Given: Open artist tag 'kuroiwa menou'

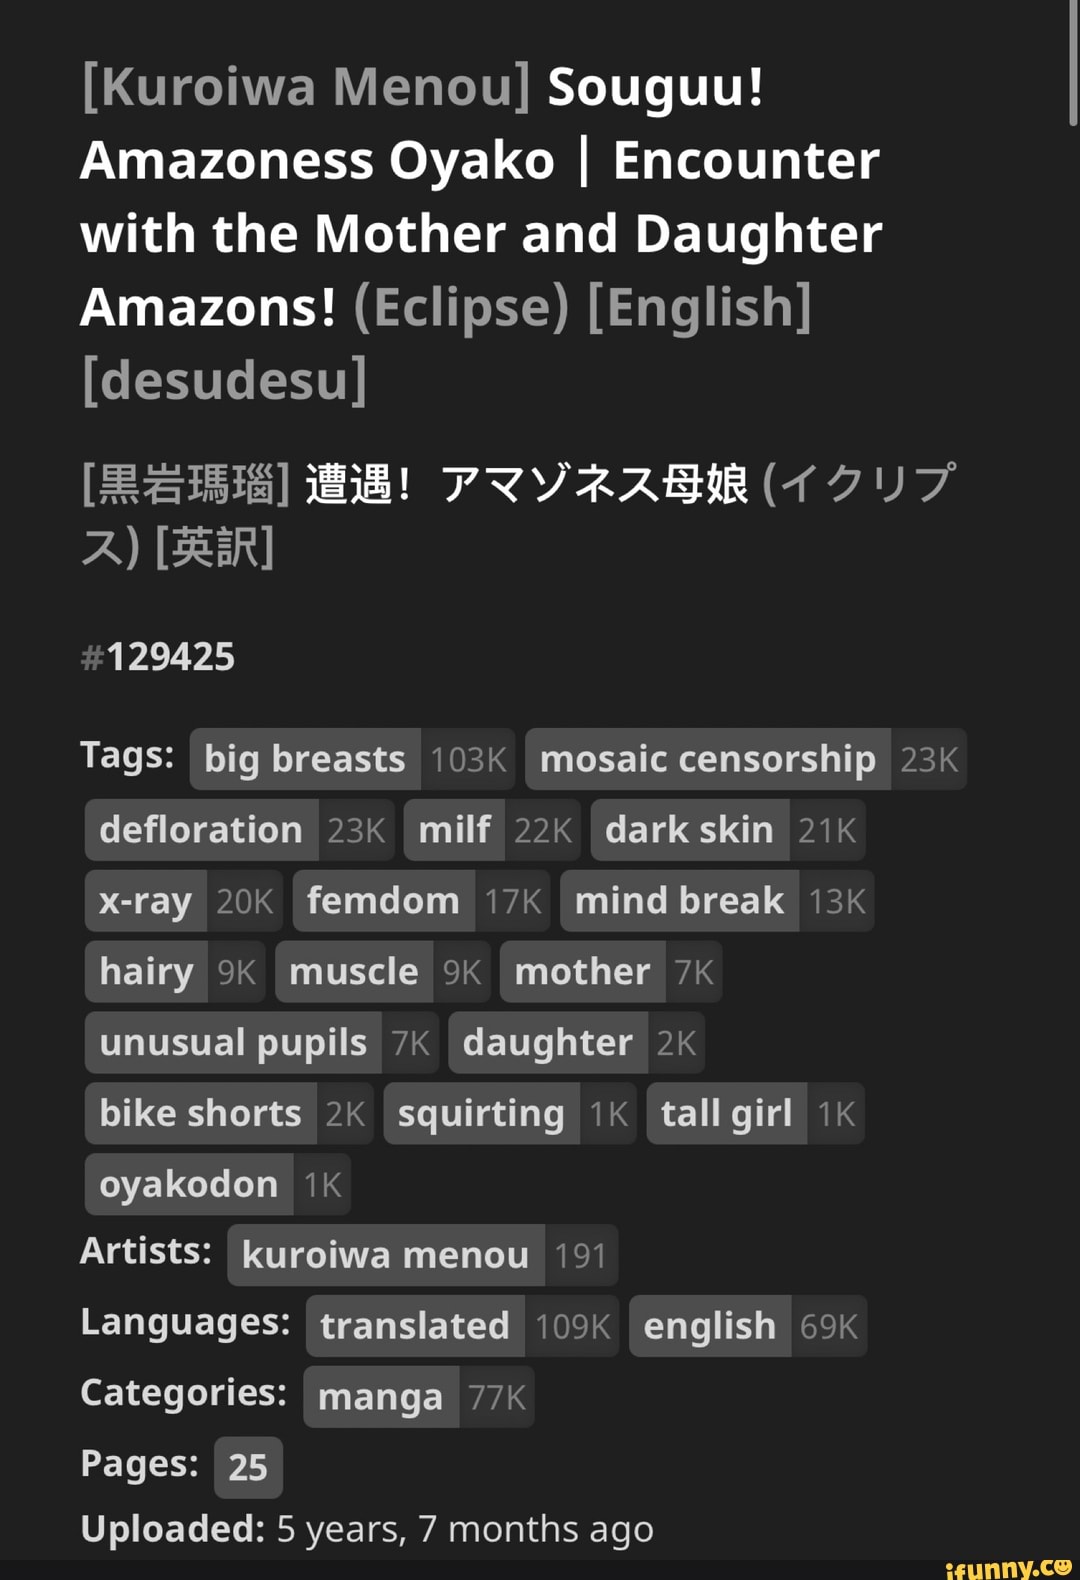Looking at the screenshot, I should 385,1256.
